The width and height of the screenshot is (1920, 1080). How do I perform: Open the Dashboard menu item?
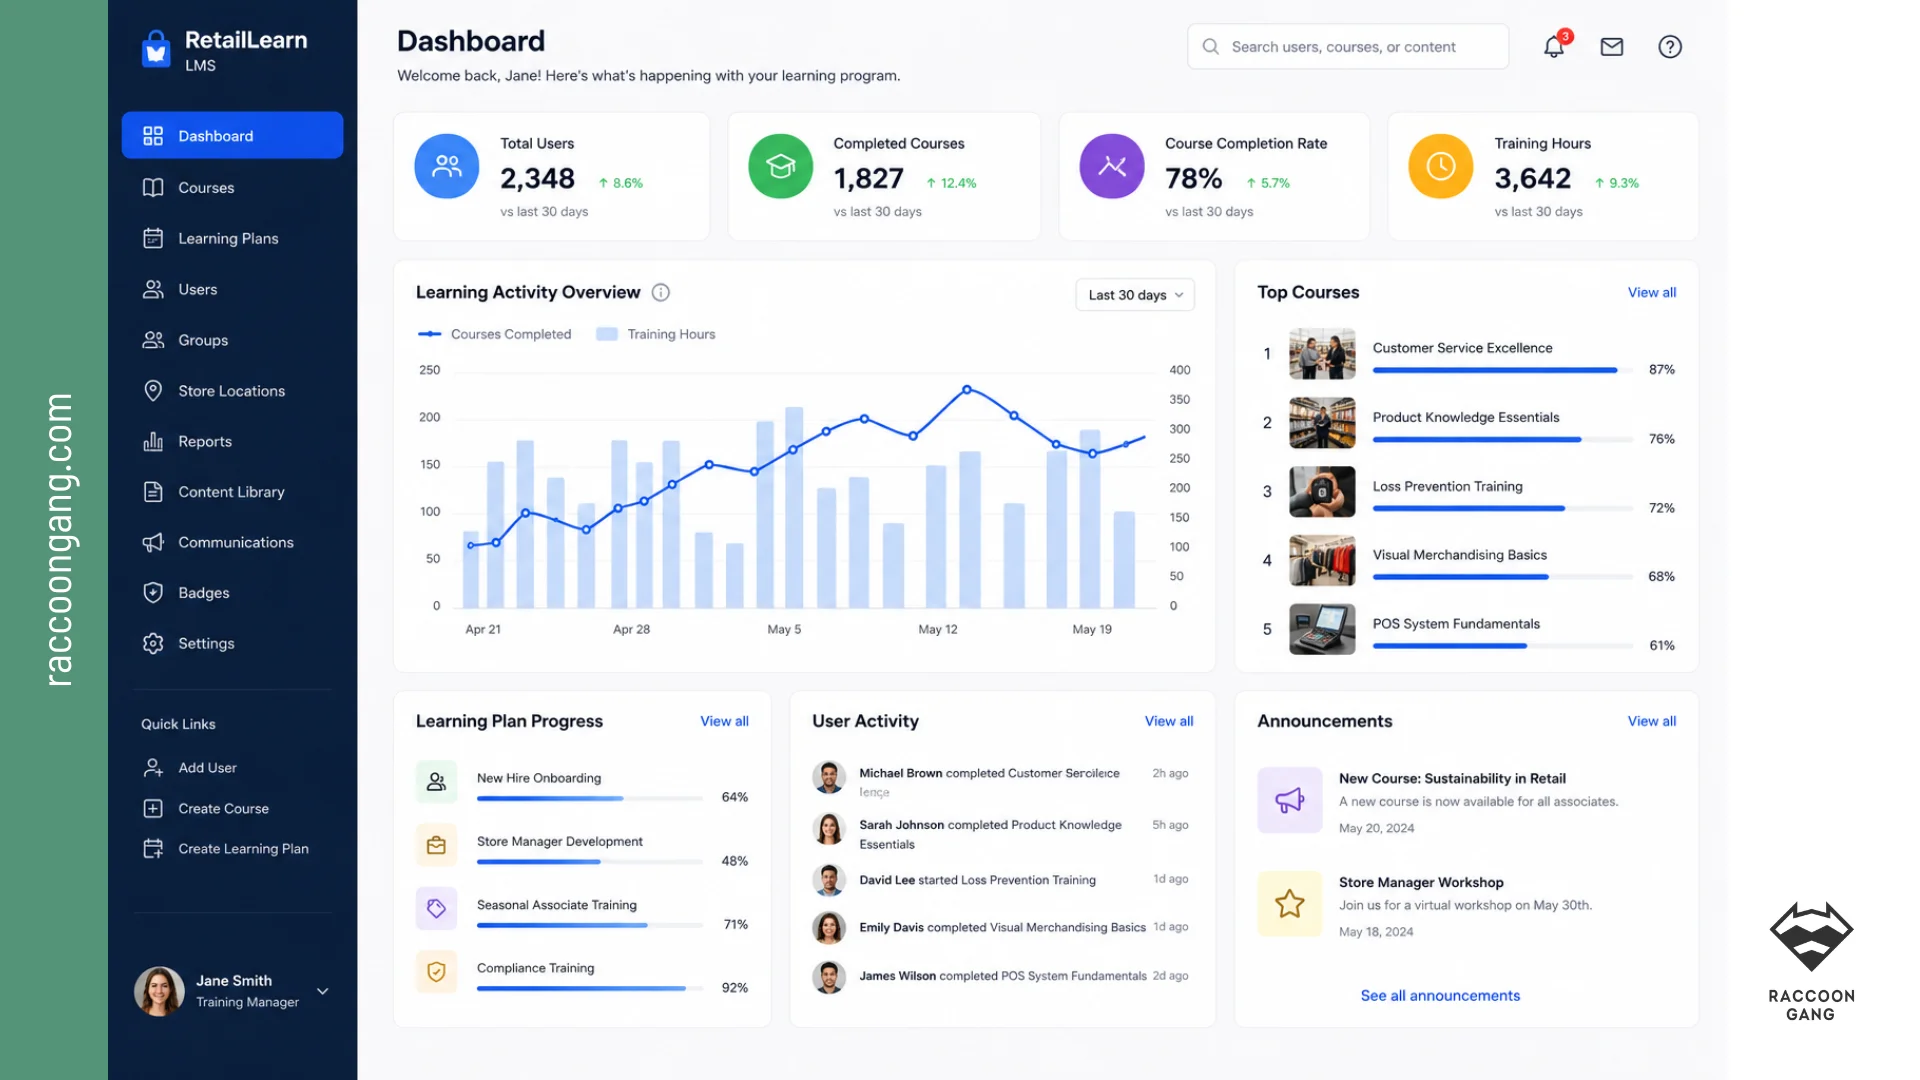232,135
